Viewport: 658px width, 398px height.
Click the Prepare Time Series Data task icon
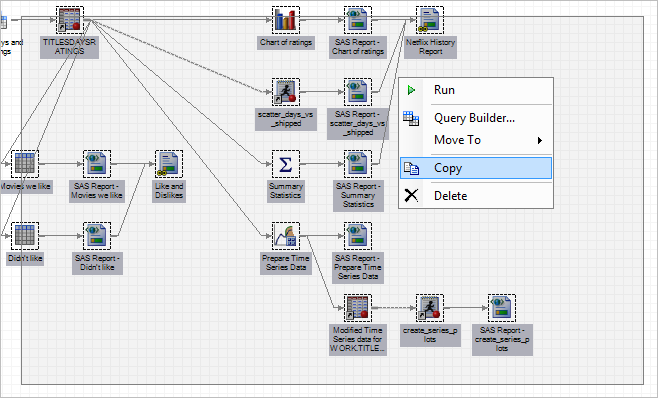tap(286, 236)
